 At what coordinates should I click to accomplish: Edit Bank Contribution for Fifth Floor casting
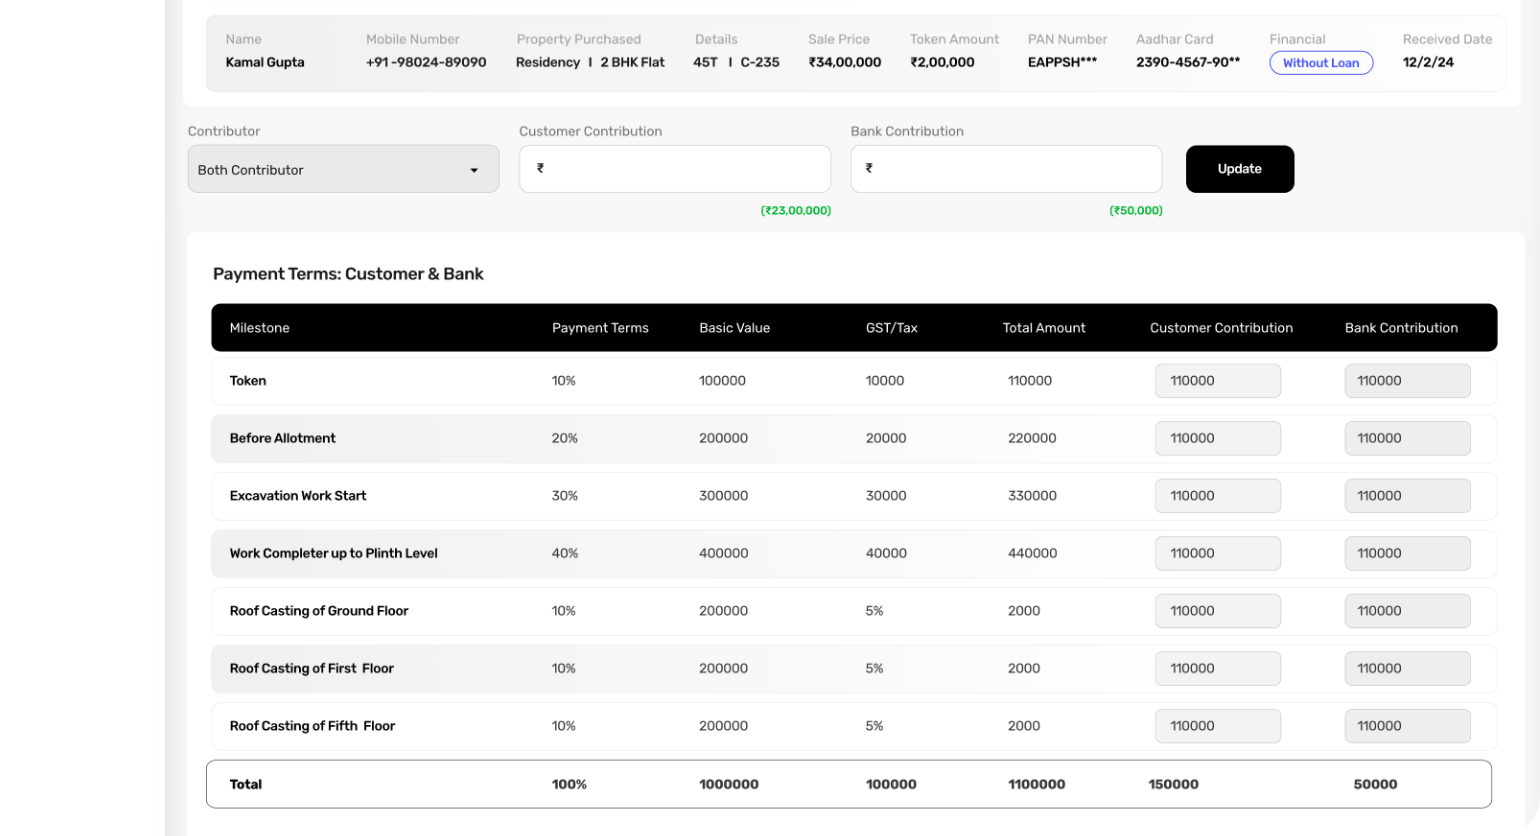1407,726
